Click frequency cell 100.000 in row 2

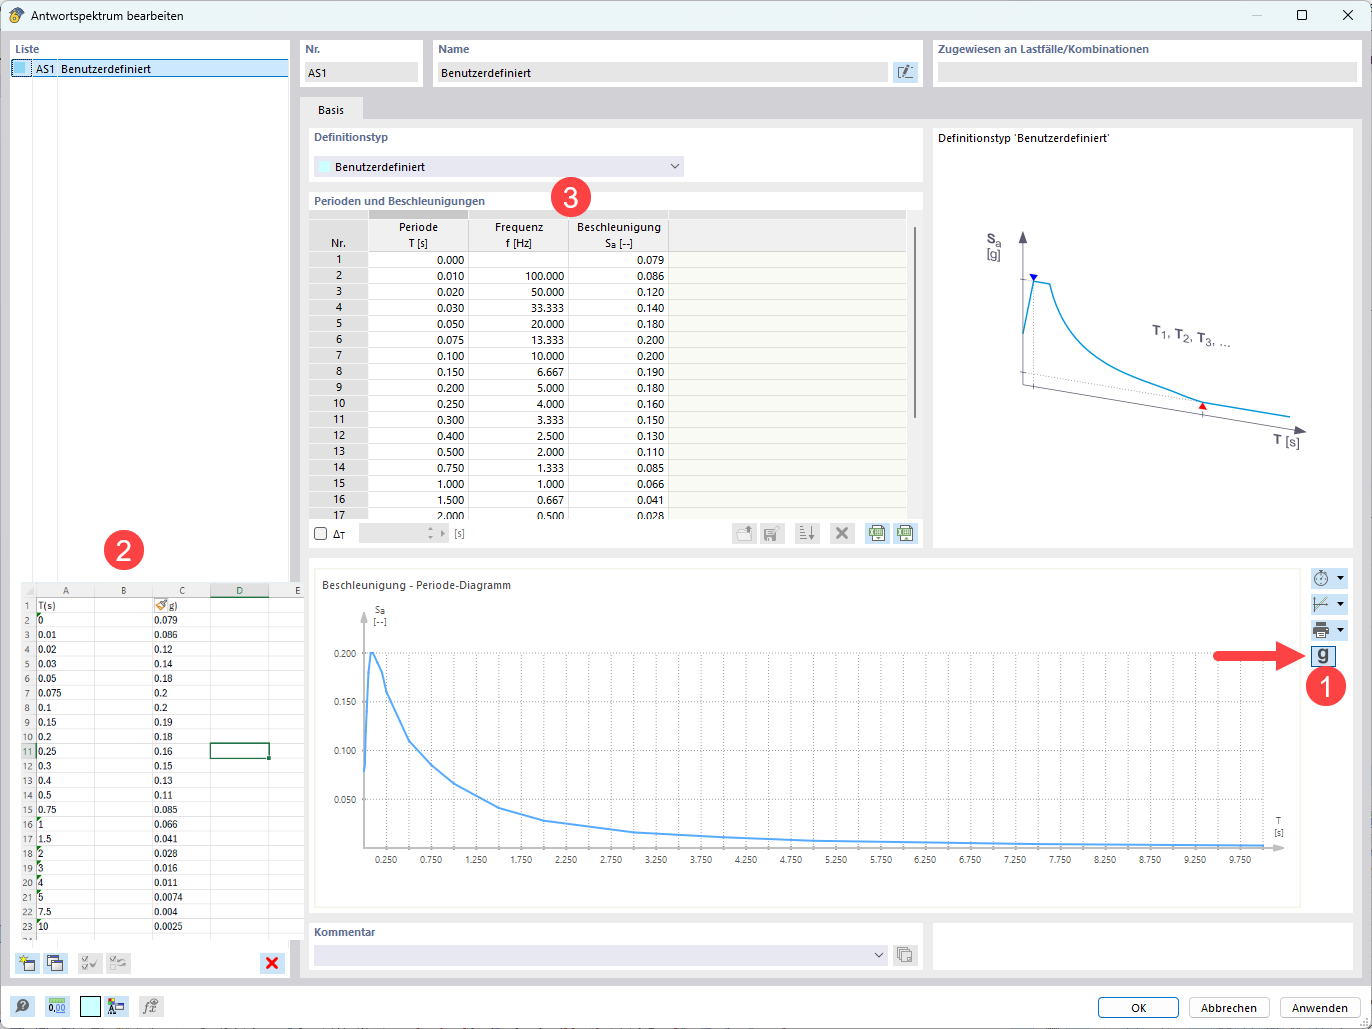518,276
